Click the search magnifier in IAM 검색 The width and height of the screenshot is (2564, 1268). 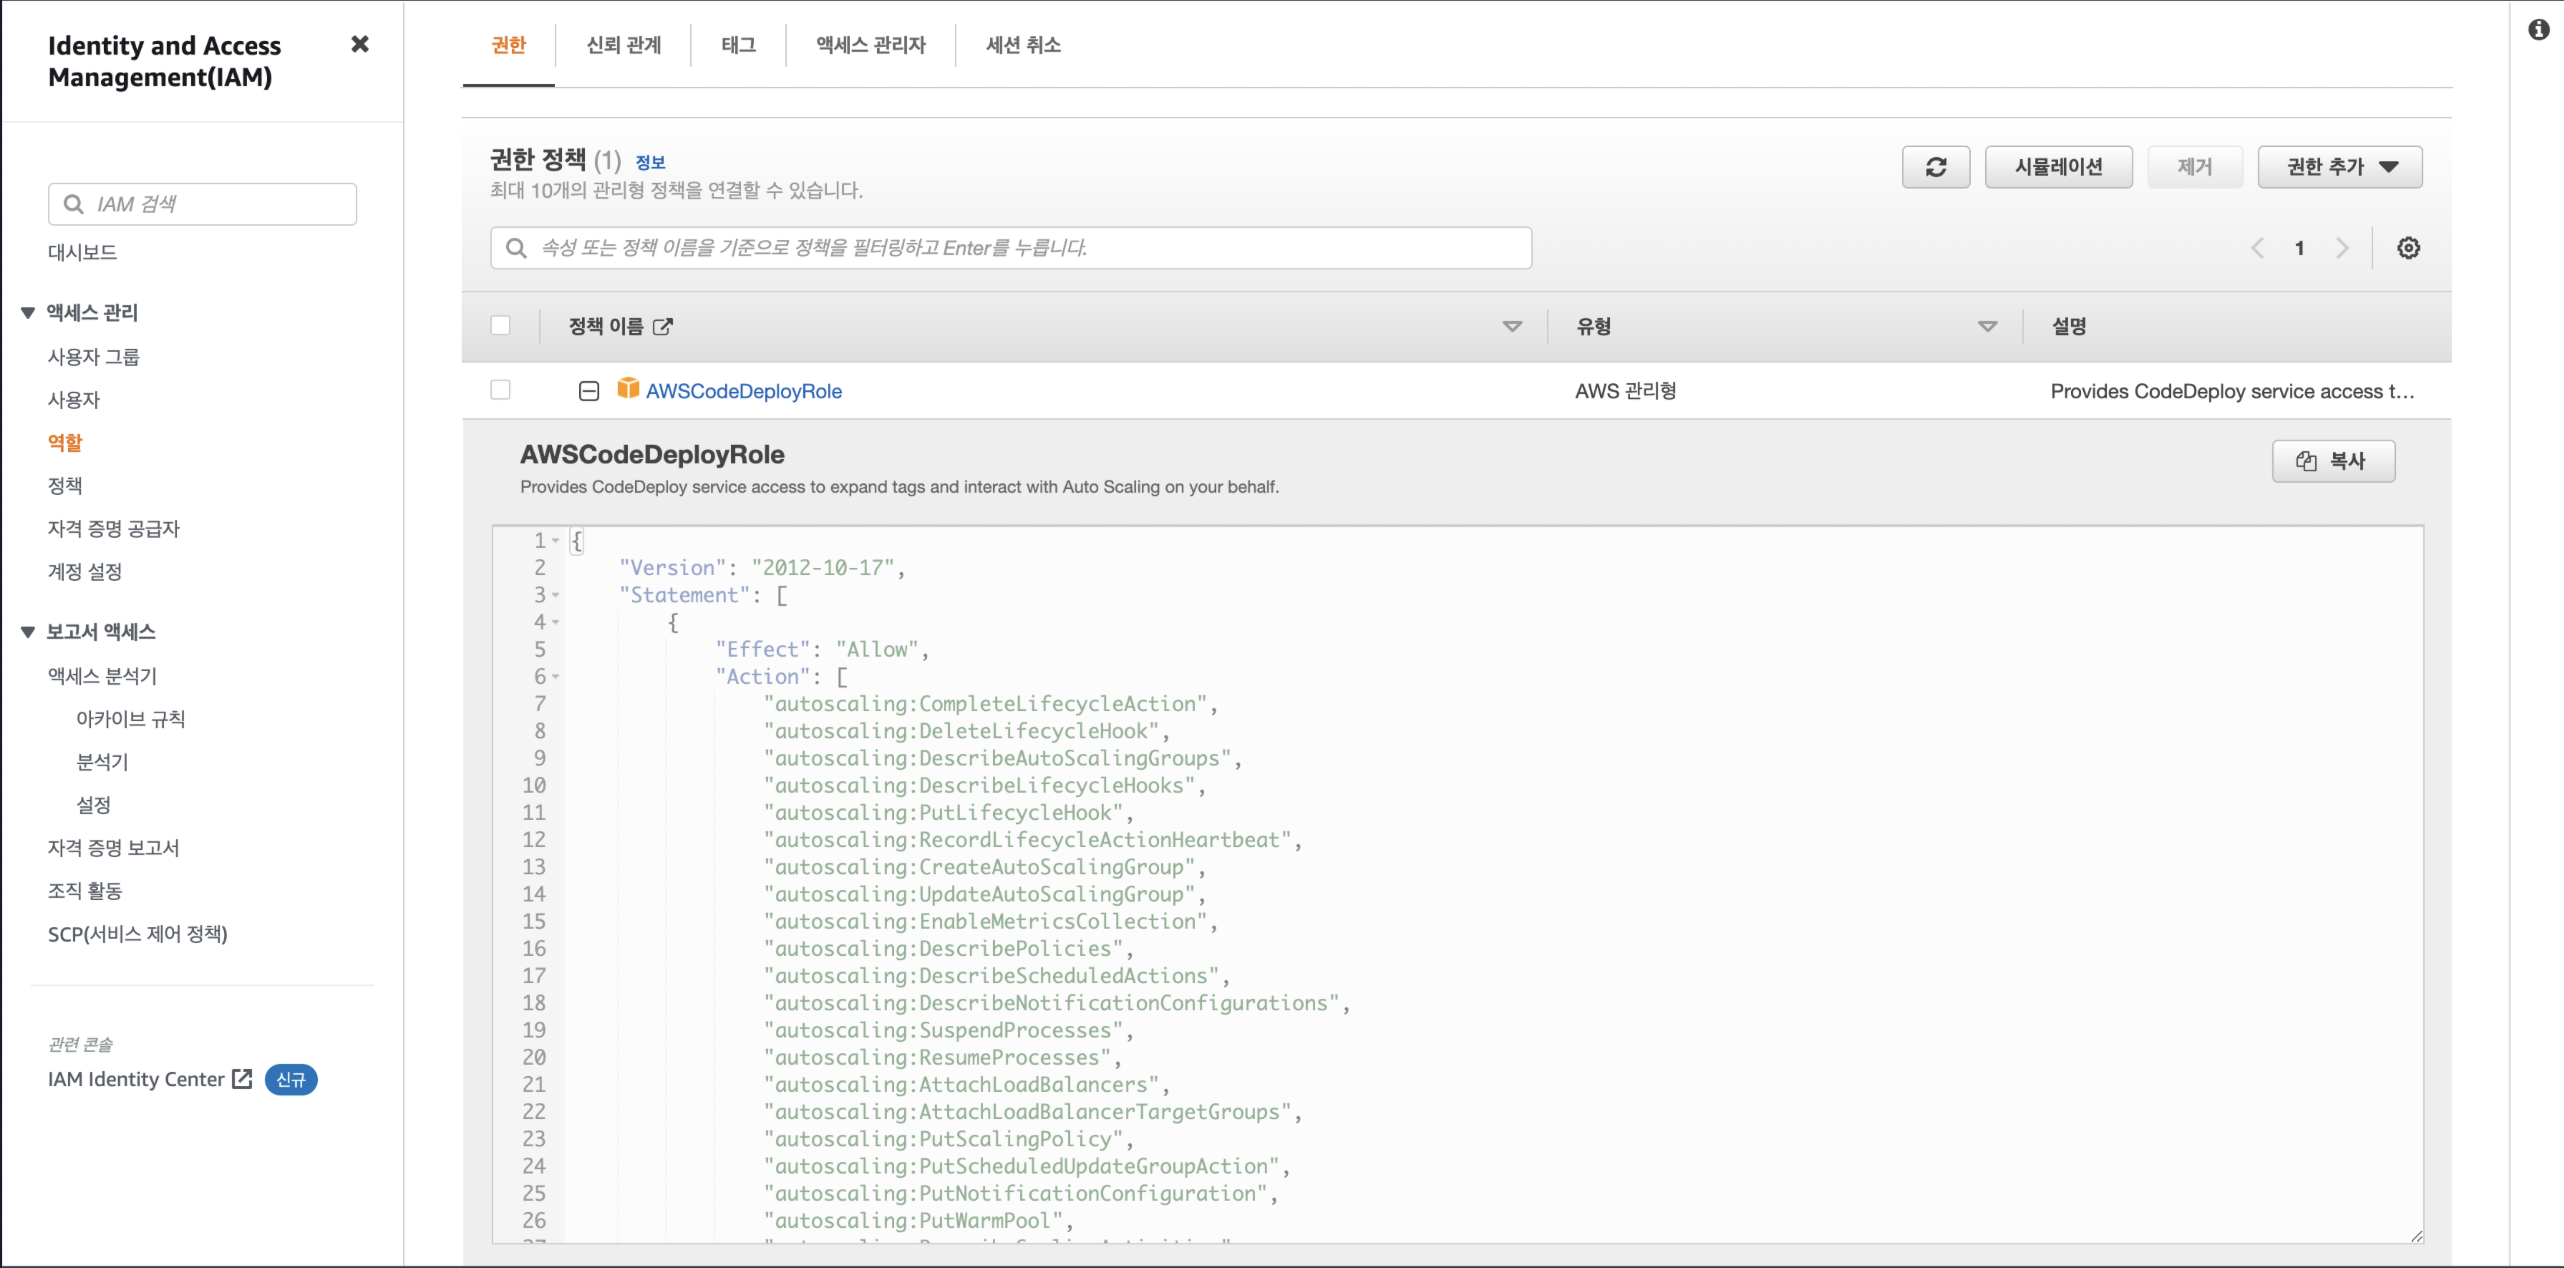[73, 204]
